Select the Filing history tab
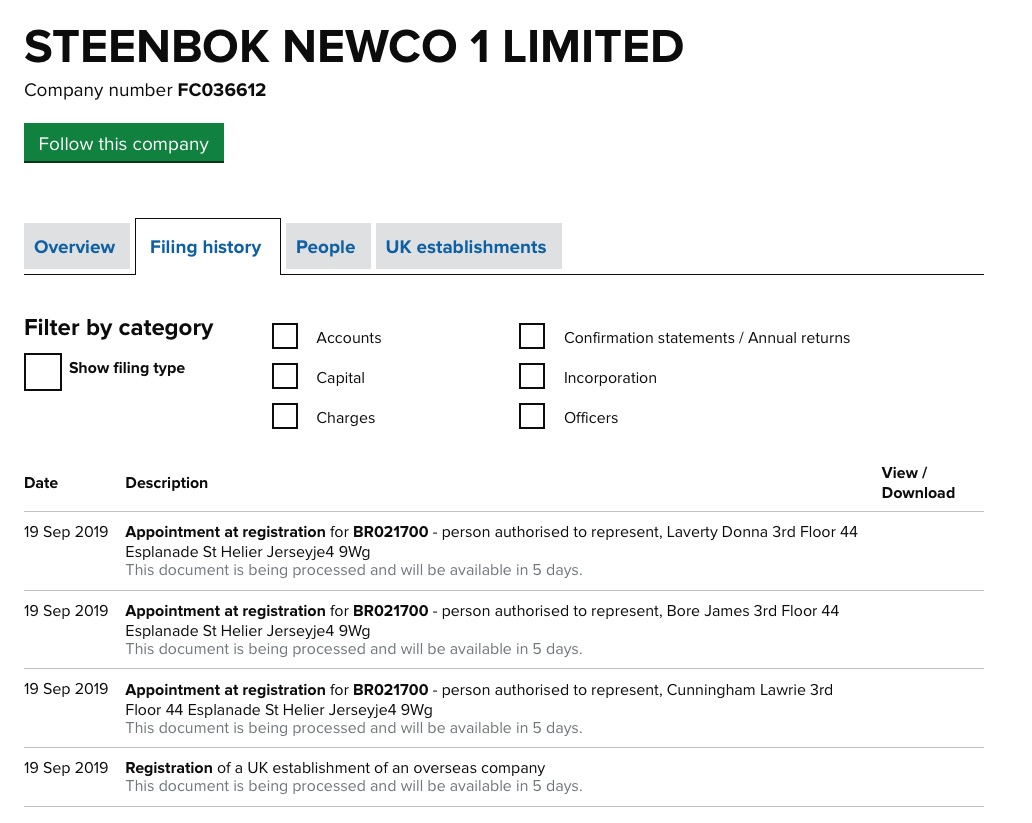Screen dimensions: 1032x823 click(206, 247)
